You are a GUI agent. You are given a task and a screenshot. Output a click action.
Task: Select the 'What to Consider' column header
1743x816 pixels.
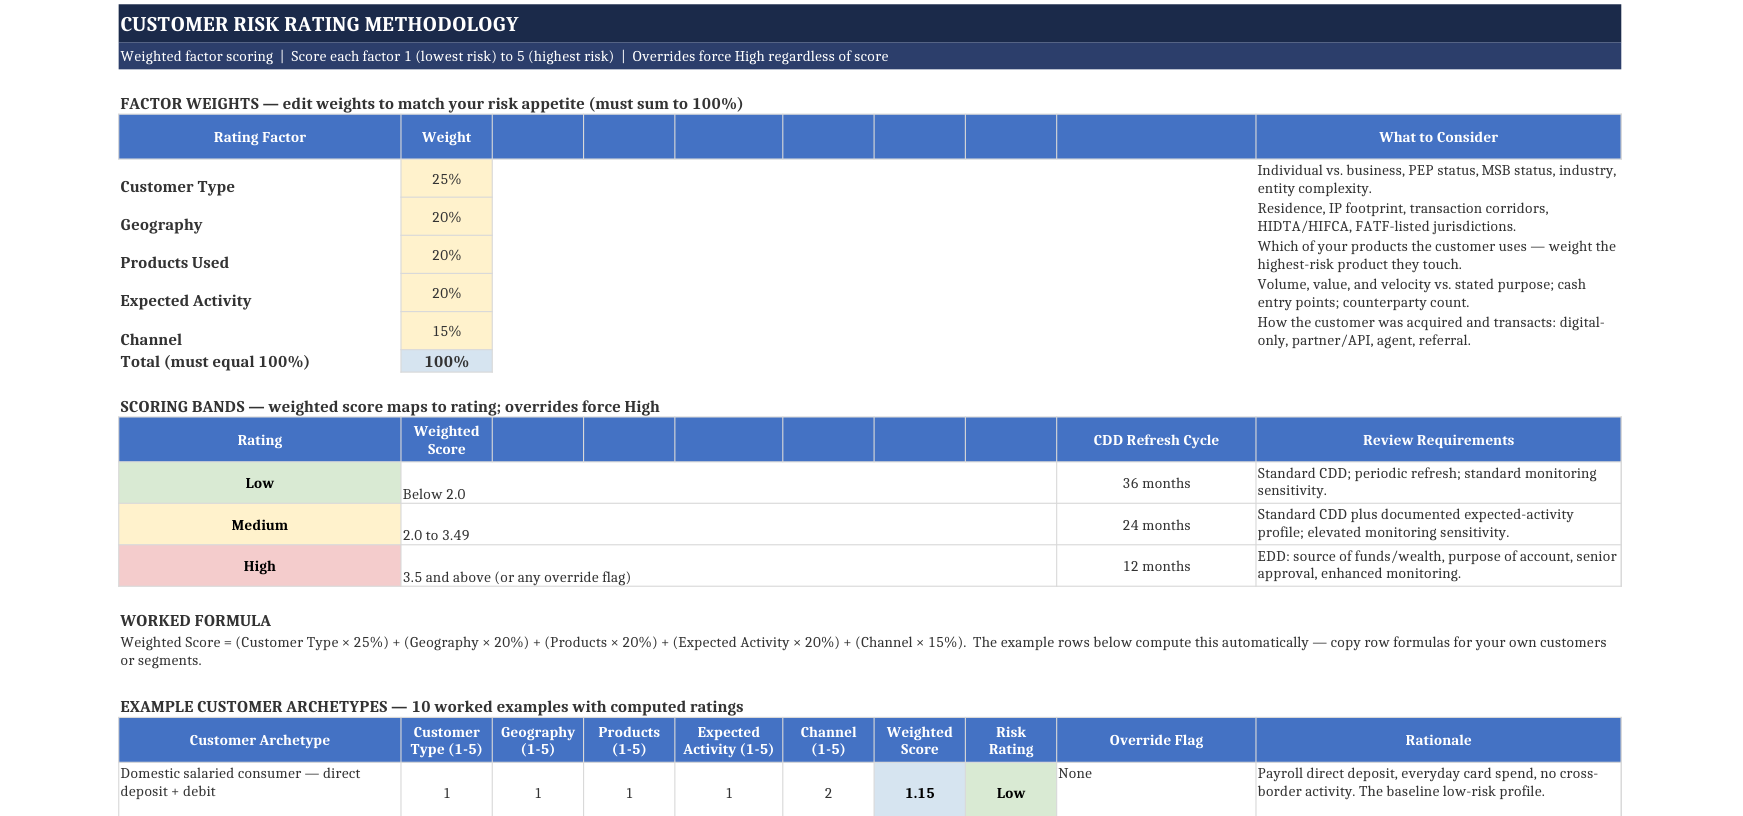click(1438, 137)
